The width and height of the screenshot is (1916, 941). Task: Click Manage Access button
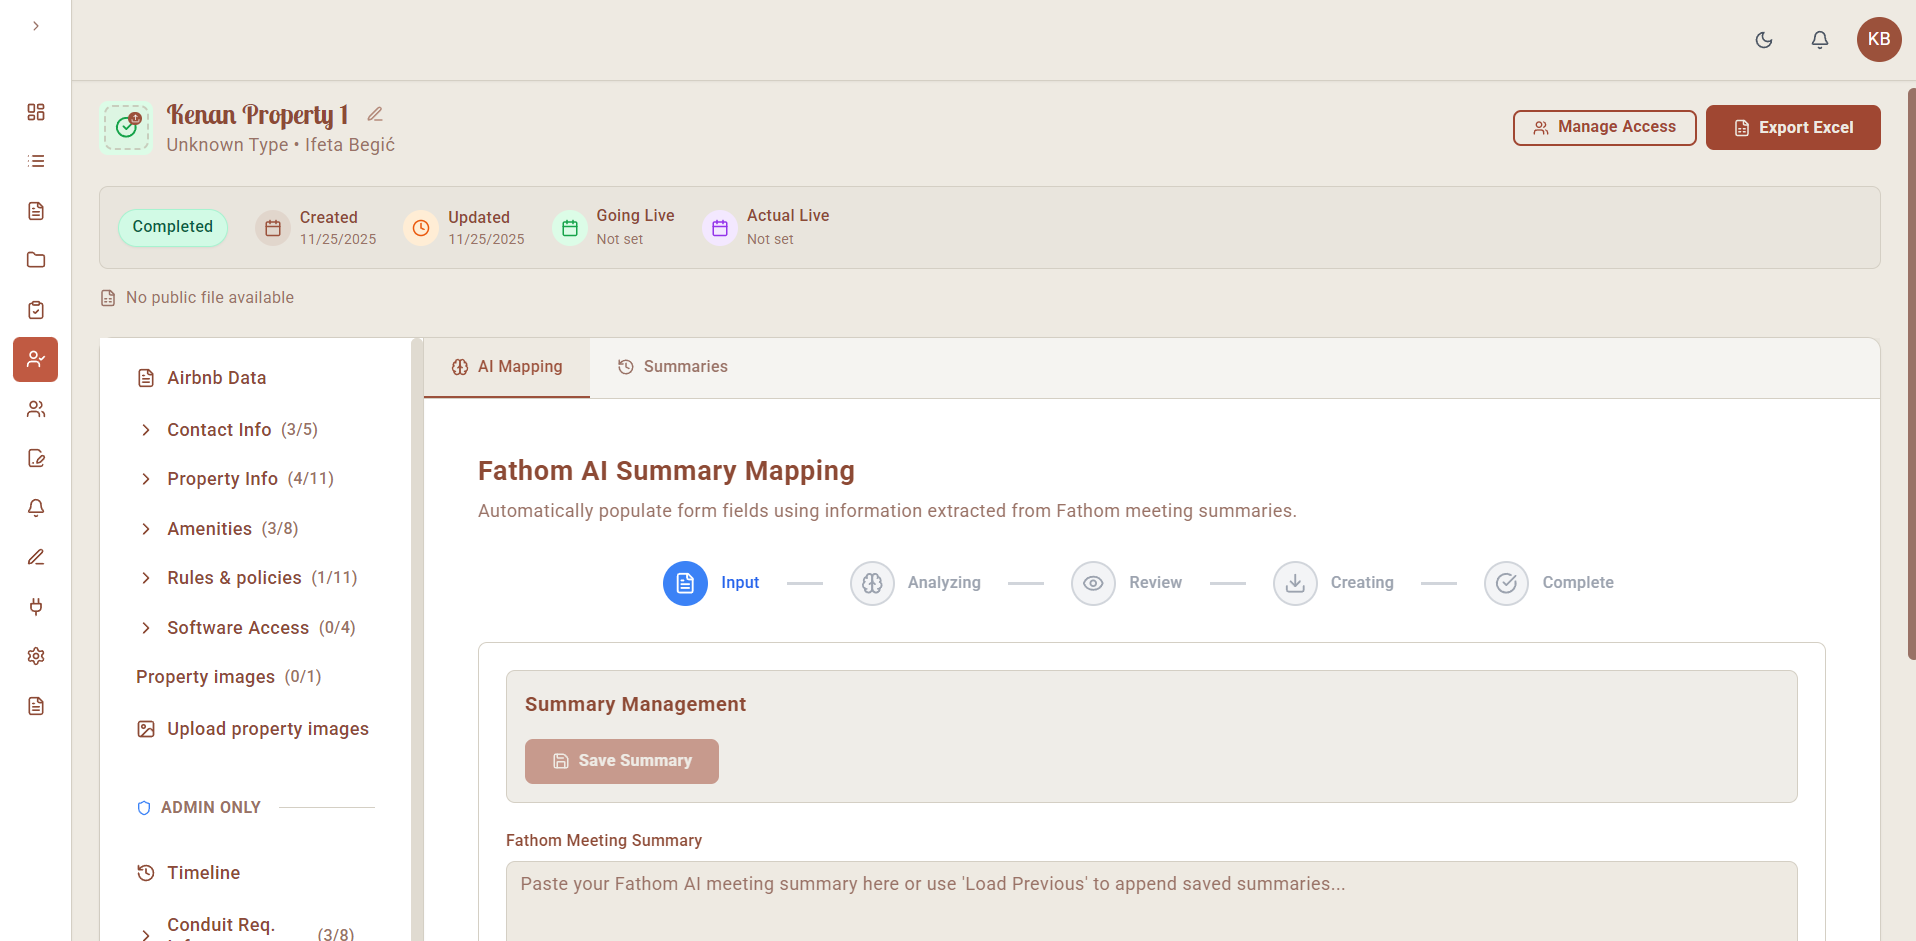pos(1604,127)
